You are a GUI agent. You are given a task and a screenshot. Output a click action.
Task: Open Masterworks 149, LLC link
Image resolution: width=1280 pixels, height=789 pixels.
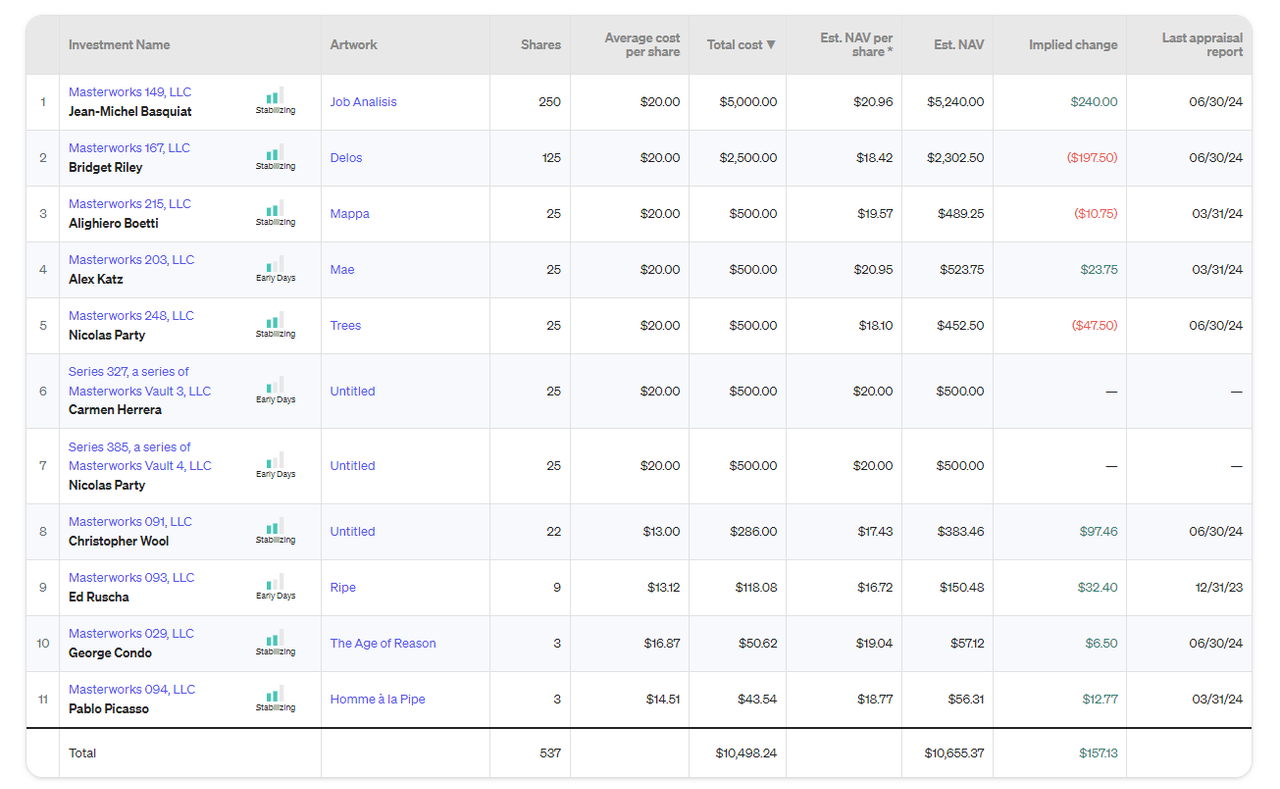pos(129,92)
